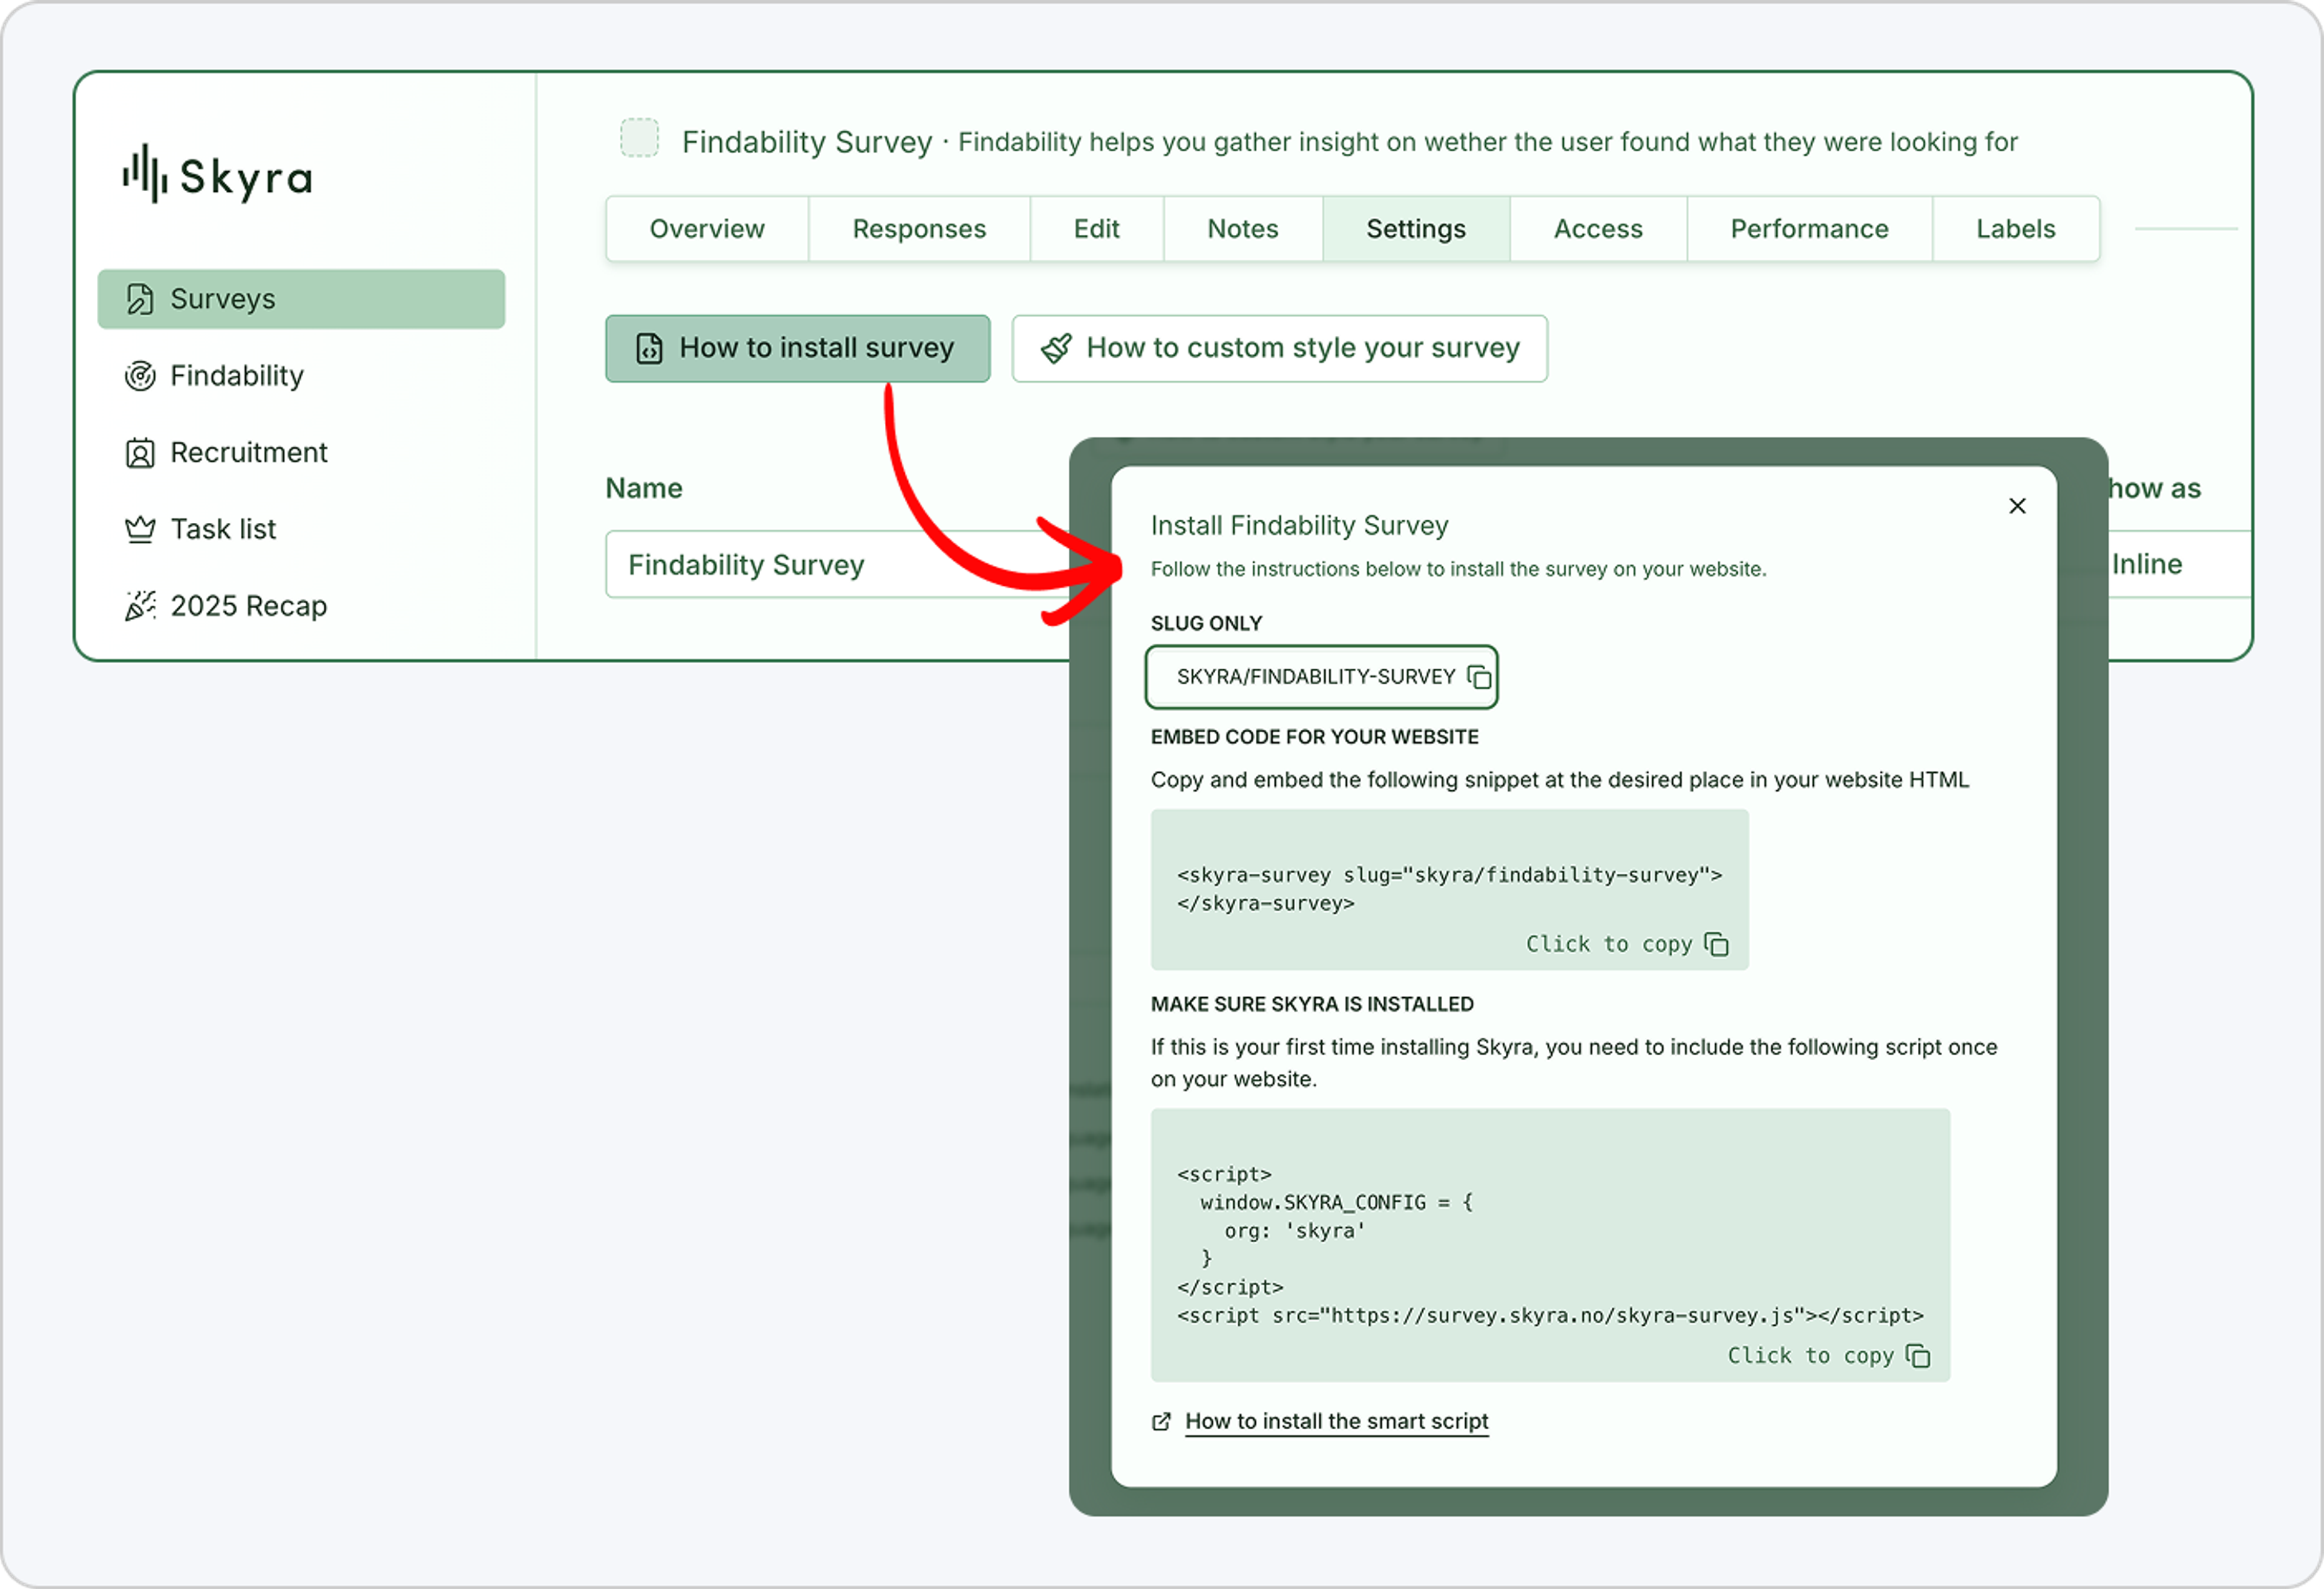Screen dimensions: 2324x1589
Task: Open Surveys in the sidebar
Action: point(301,298)
